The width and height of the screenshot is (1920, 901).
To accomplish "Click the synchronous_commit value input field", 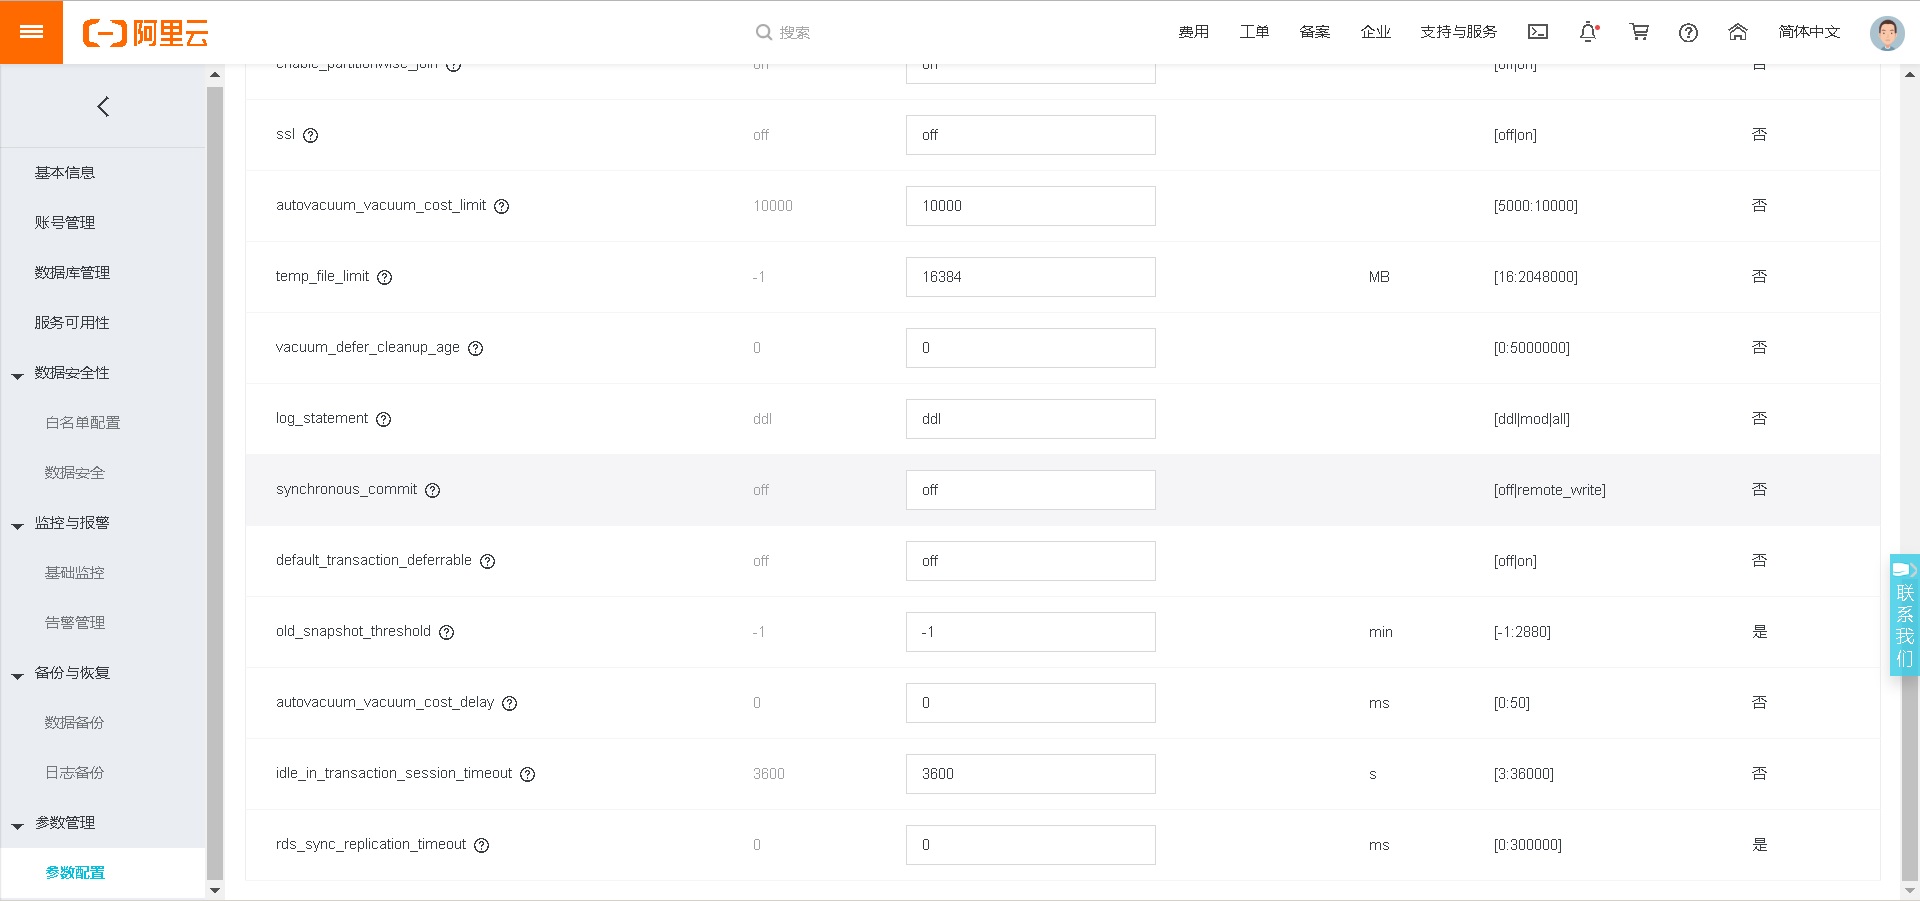I will click(1030, 490).
